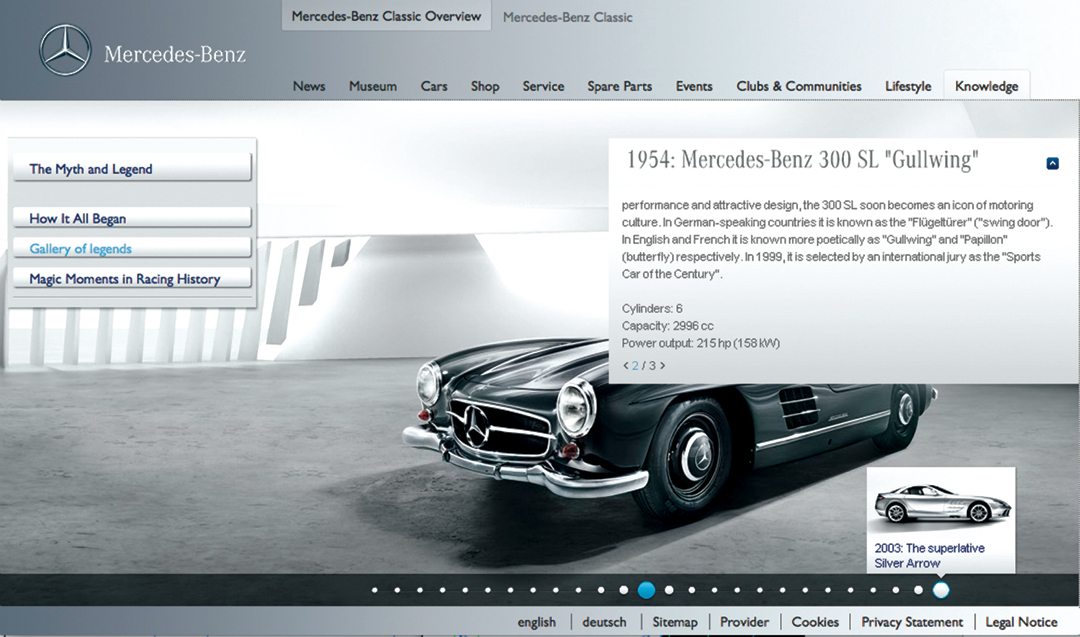Open the Cars menu
This screenshot has width=1080, height=637.
434,86
